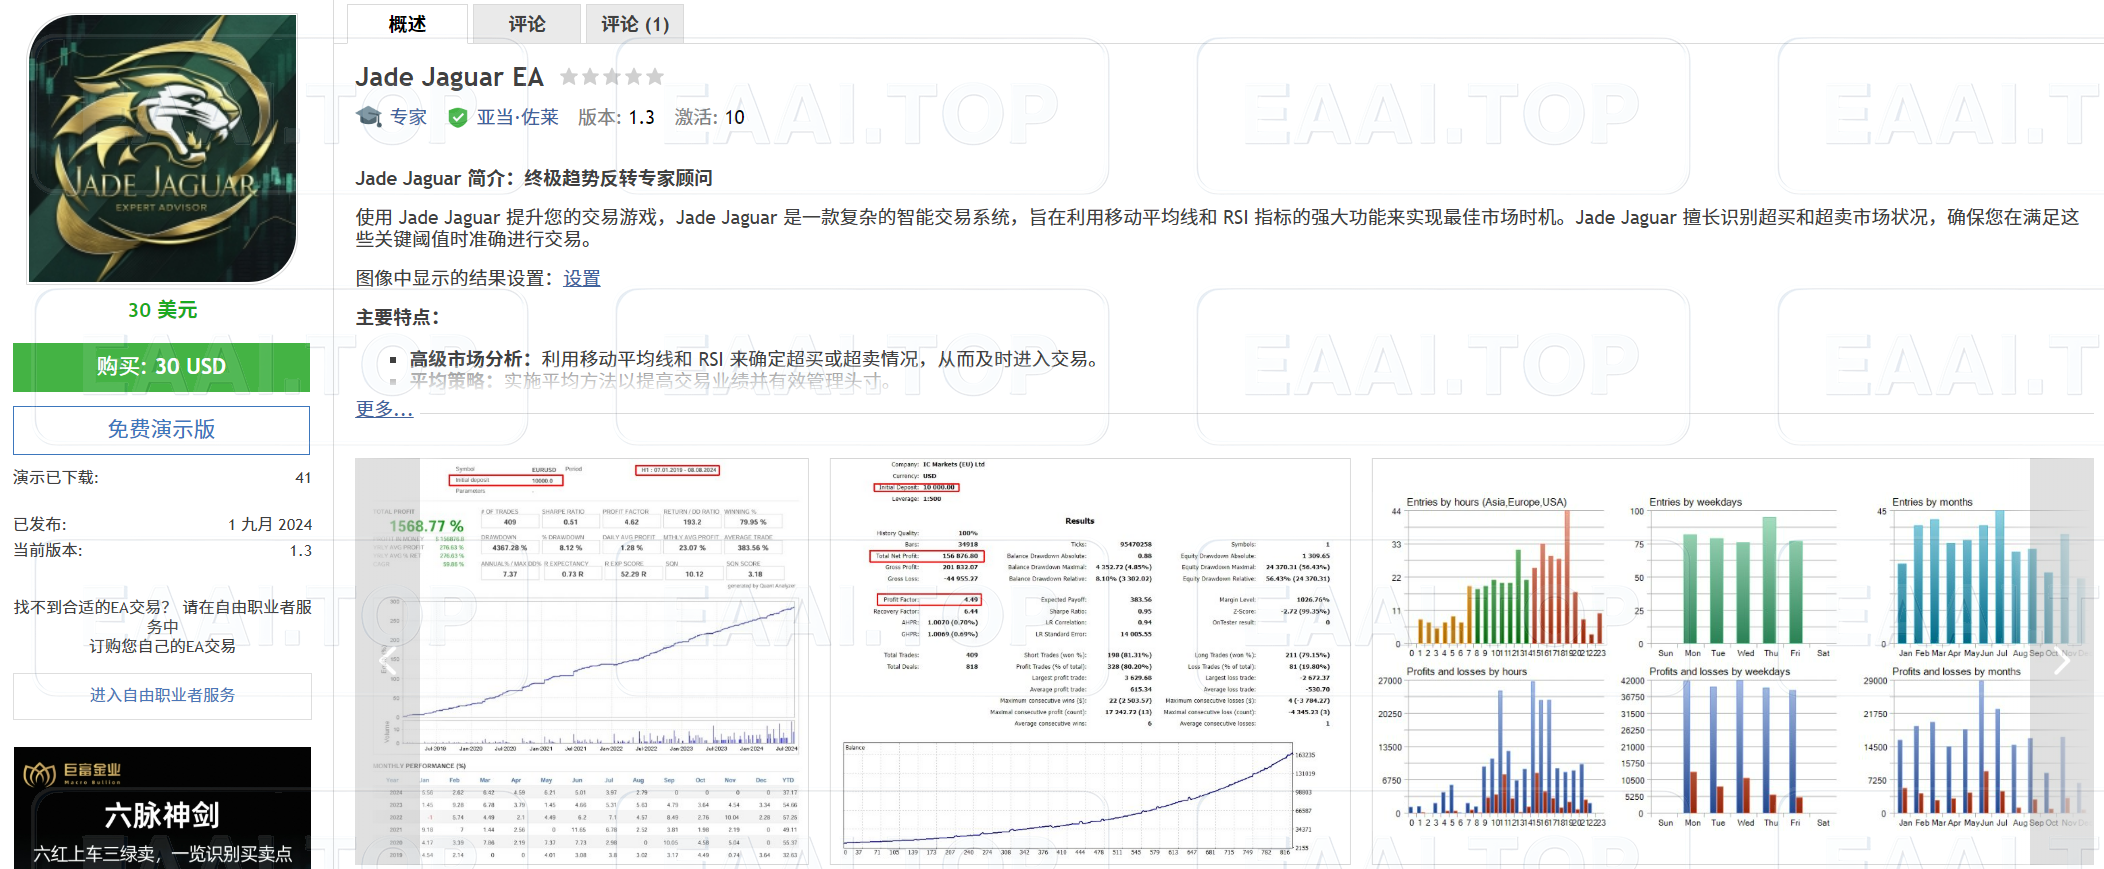
Task: Click the 免费演示版 free demo button
Action: (161, 430)
